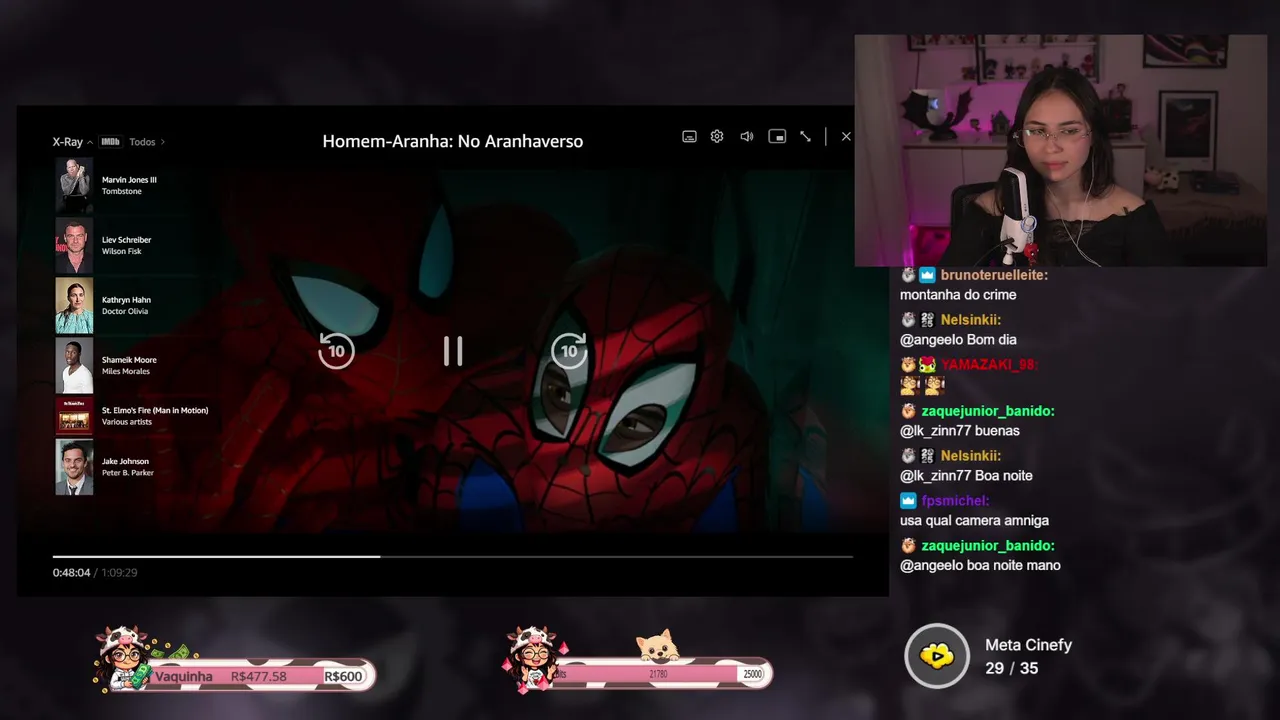
Task: Select the Kathryn Hahn name
Action: (x=126, y=300)
